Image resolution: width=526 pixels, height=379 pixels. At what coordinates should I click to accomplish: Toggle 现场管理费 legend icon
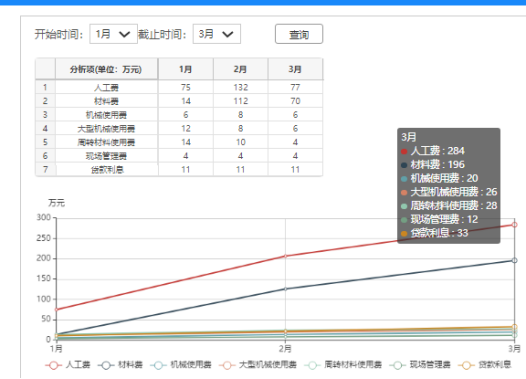[398, 365]
